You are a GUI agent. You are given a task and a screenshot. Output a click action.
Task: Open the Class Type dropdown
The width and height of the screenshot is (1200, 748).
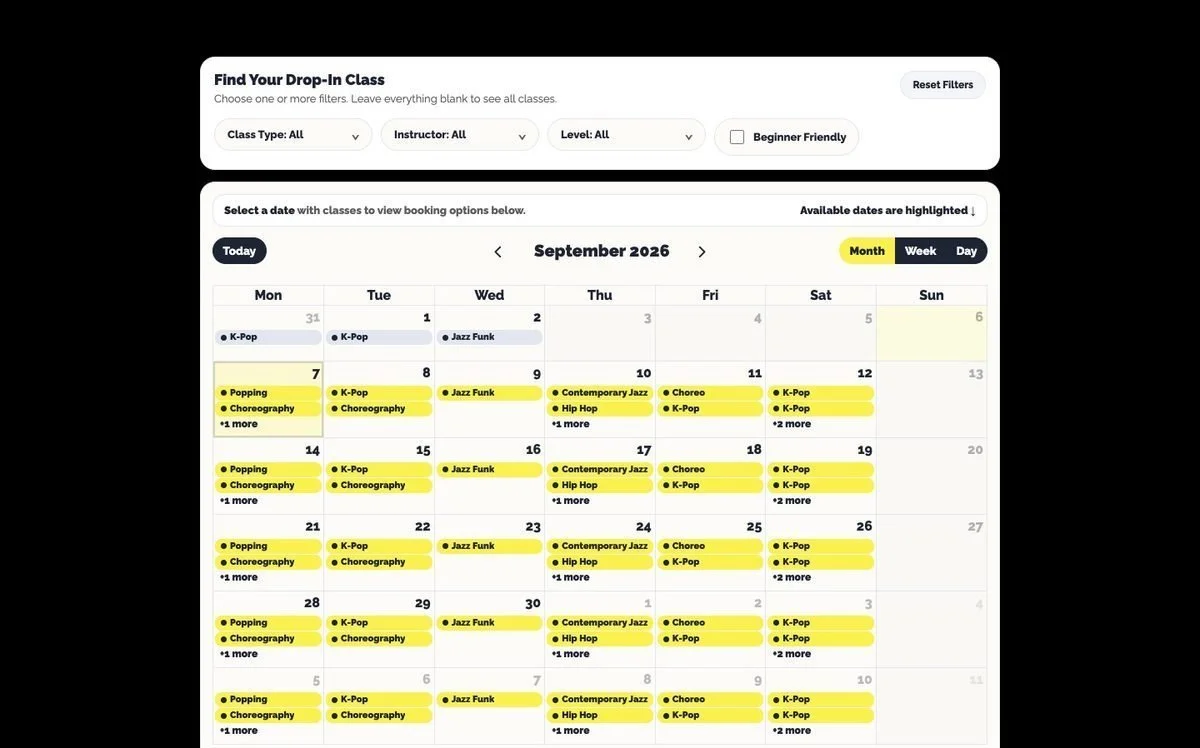click(293, 135)
